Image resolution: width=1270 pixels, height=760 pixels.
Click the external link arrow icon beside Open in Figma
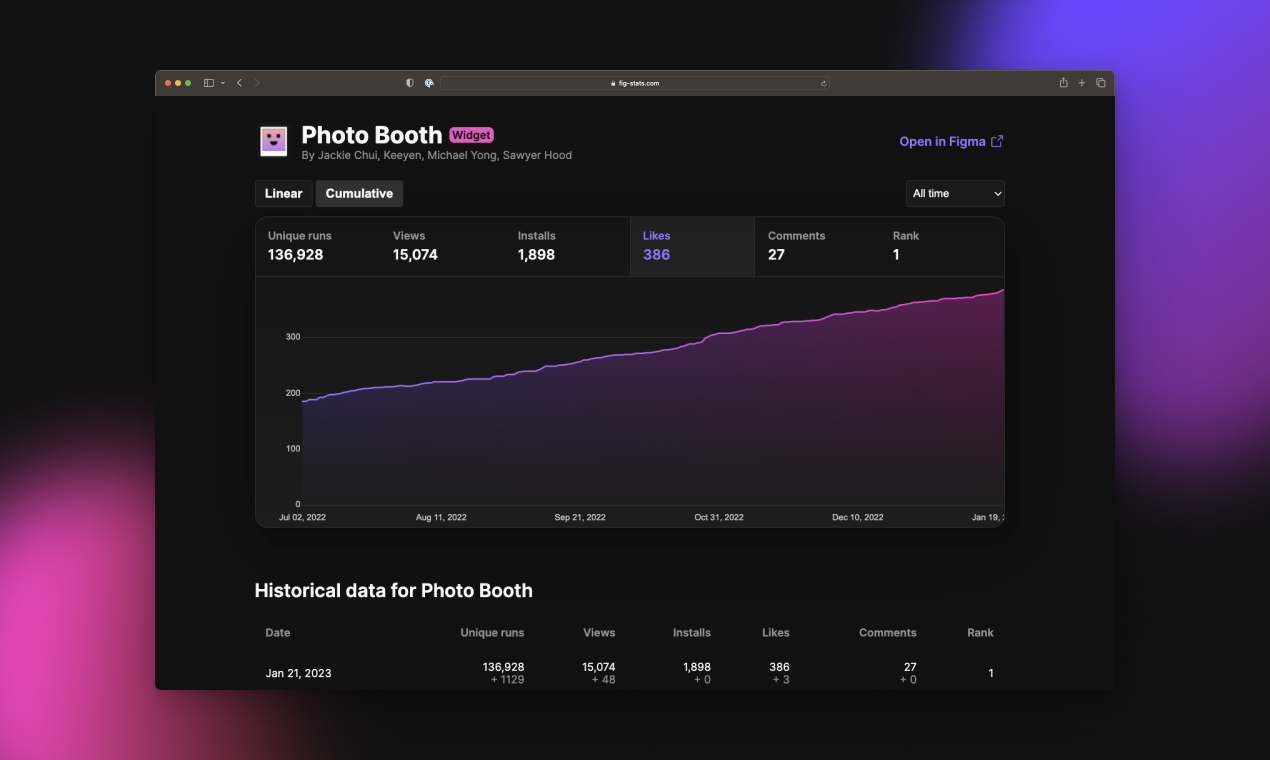coord(997,141)
